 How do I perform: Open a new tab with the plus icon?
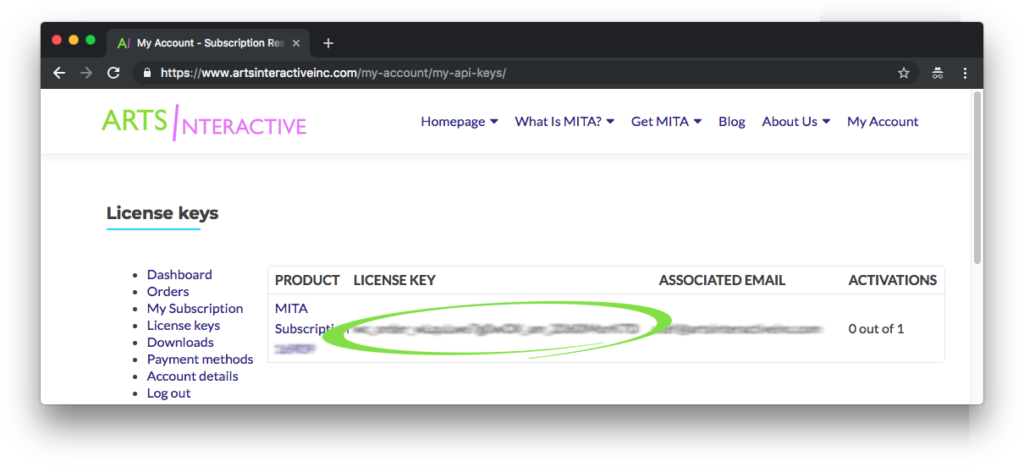pyautogui.click(x=328, y=43)
